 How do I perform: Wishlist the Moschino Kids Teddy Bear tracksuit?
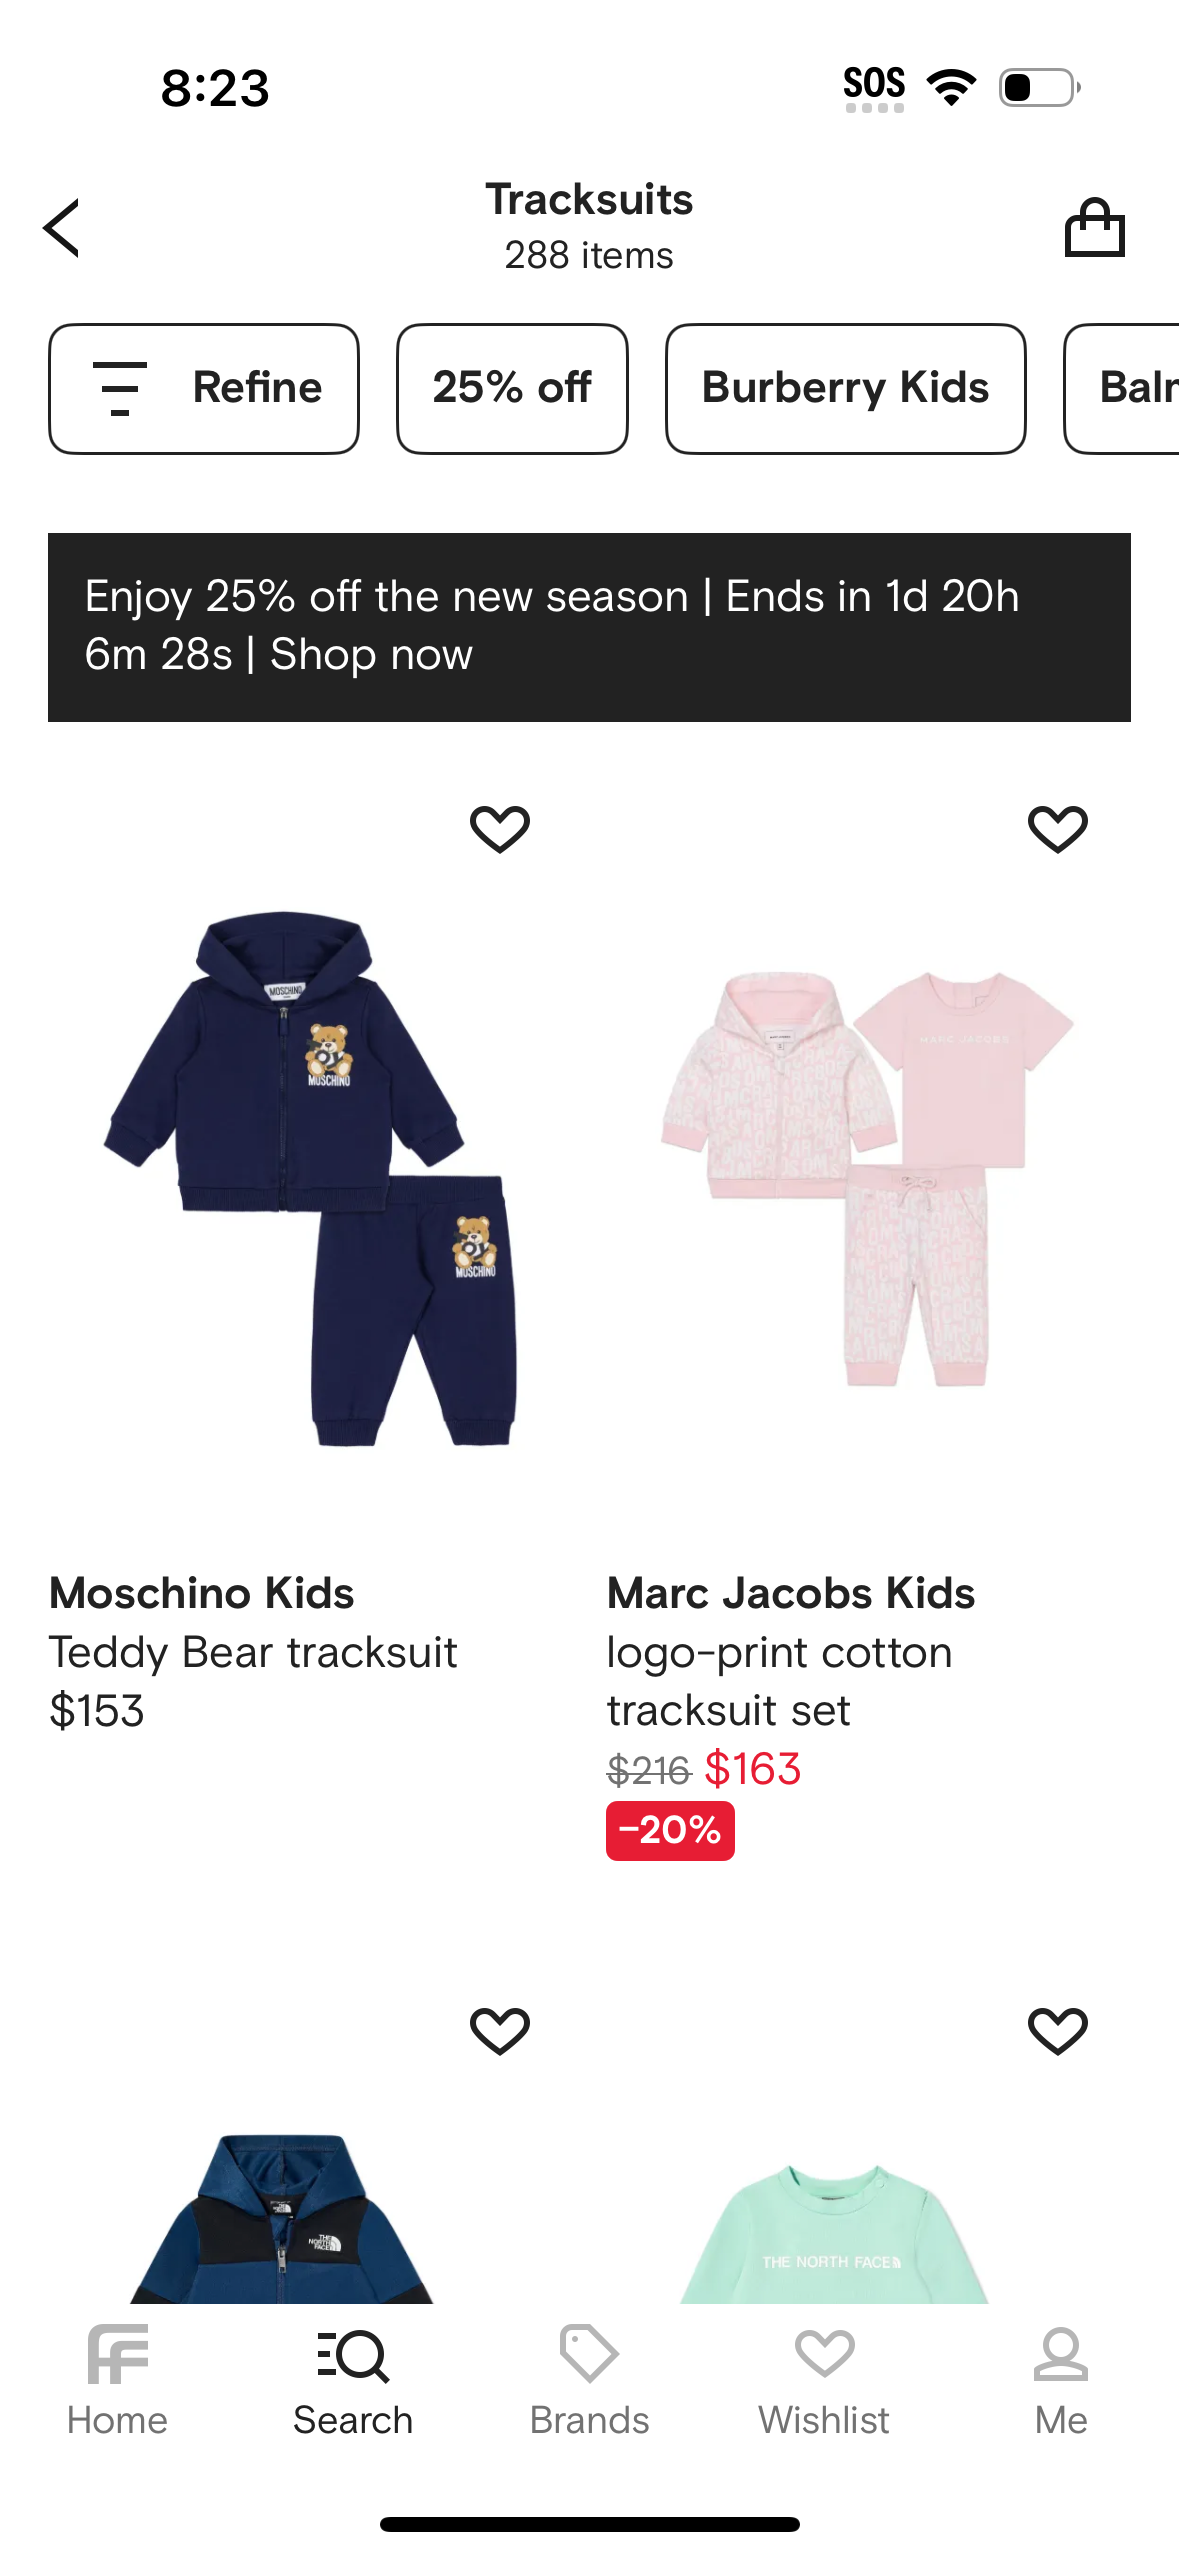500,829
